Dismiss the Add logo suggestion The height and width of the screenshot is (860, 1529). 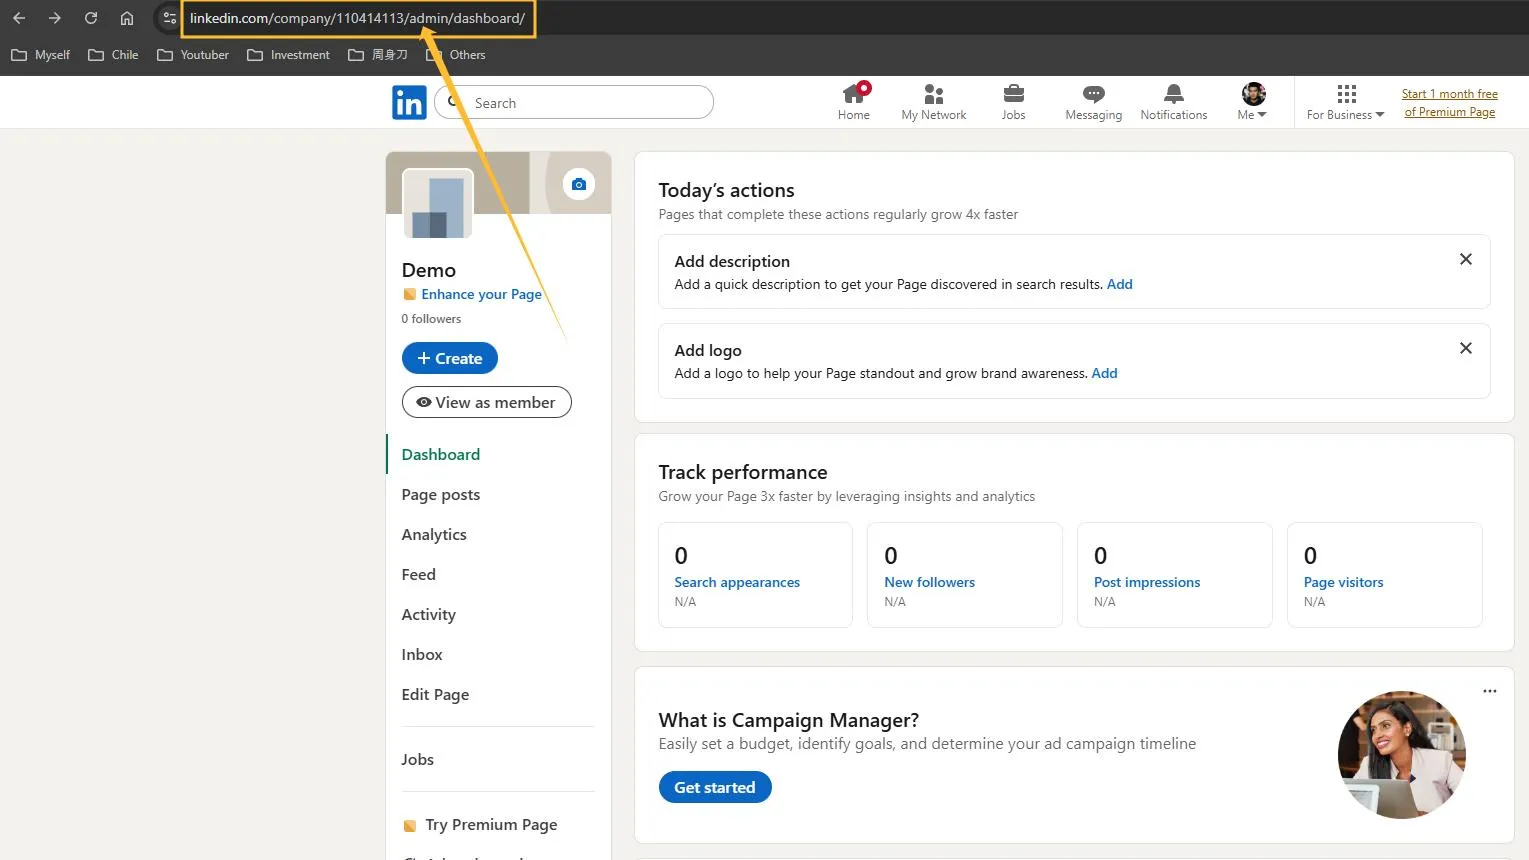point(1465,348)
